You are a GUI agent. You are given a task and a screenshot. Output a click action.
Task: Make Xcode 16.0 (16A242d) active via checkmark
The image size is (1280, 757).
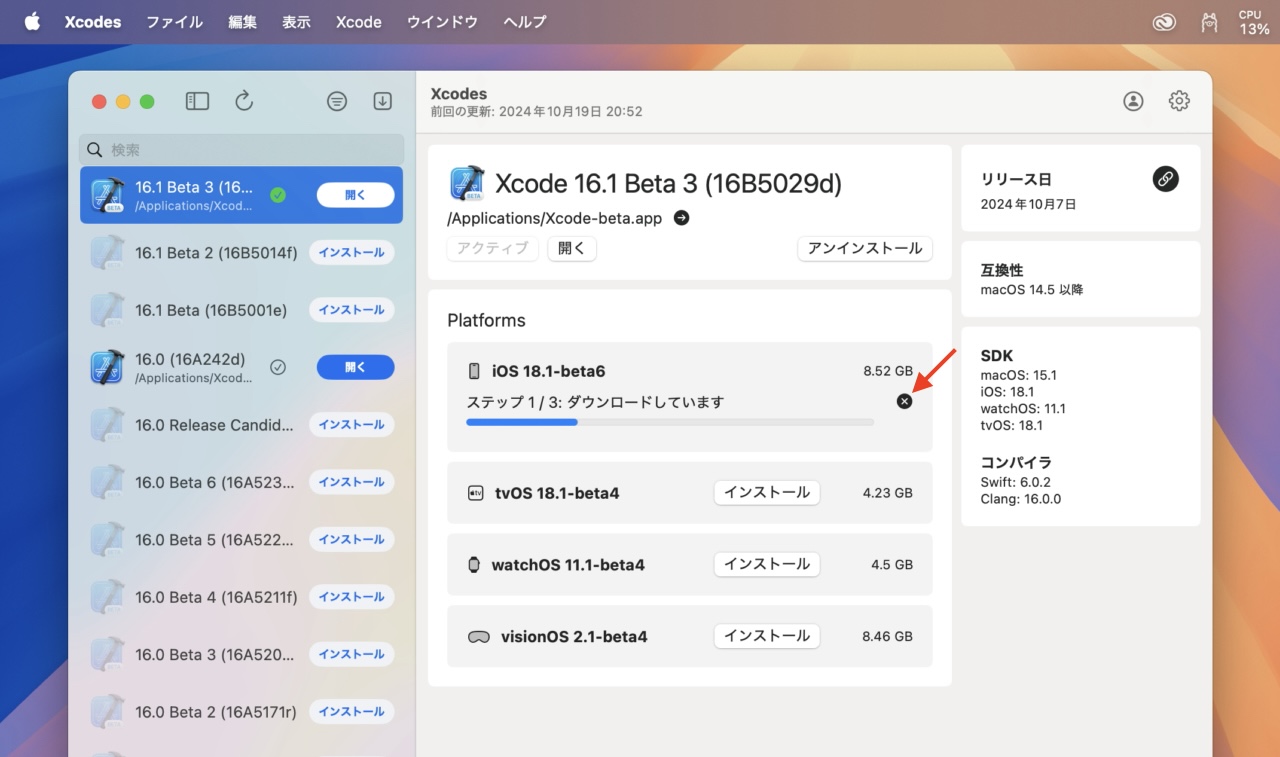[278, 367]
